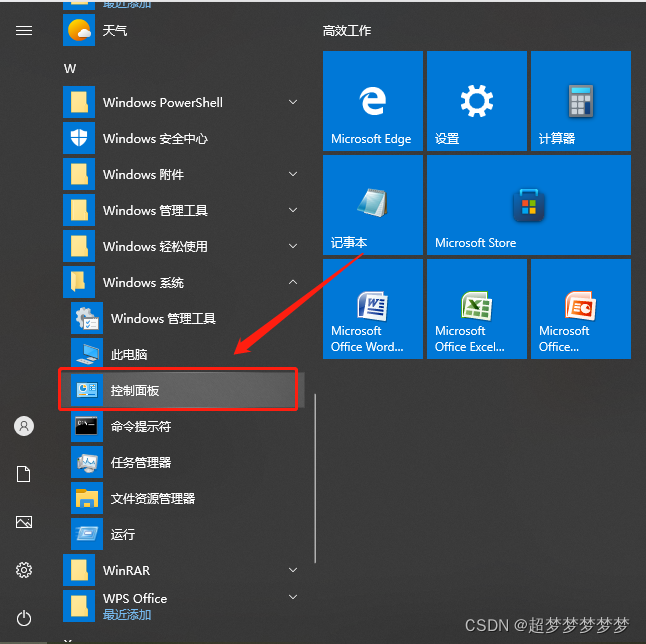
Task: Expand the WinRAR folder chevron
Action: click(293, 570)
